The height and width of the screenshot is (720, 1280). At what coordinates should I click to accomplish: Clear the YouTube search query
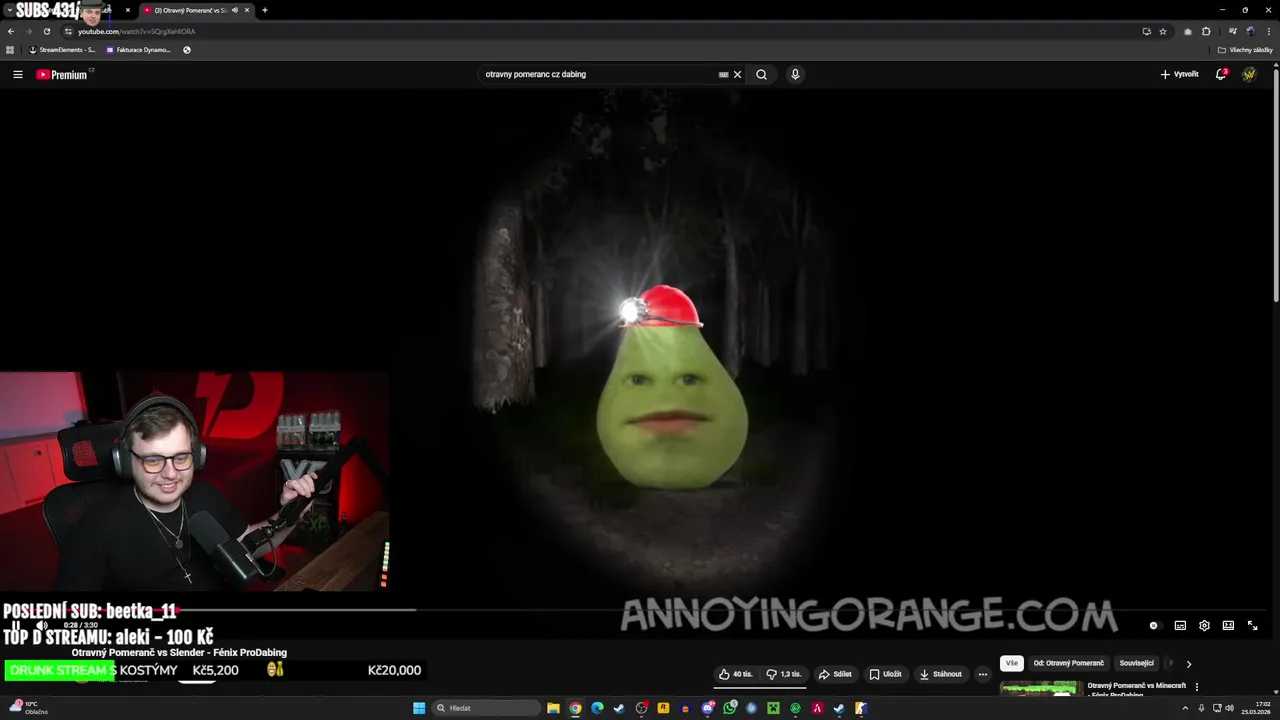[738, 74]
